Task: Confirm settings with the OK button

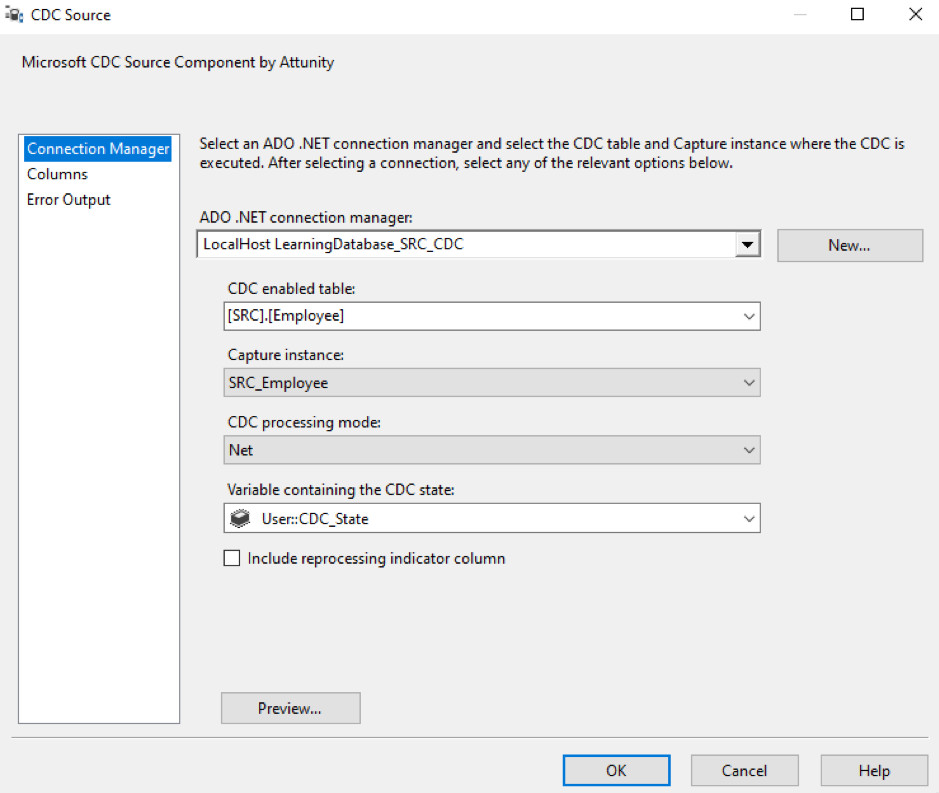Action: [x=616, y=770]
